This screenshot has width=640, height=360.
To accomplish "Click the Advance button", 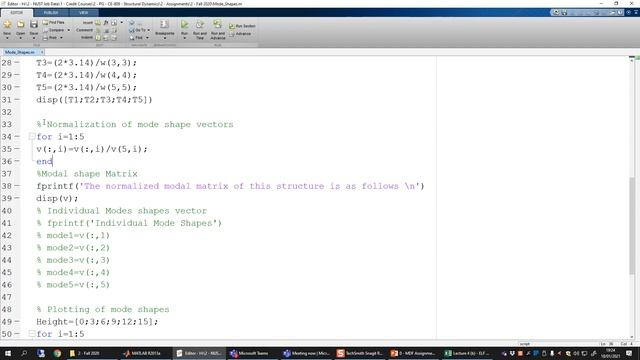I will [240, 34].
